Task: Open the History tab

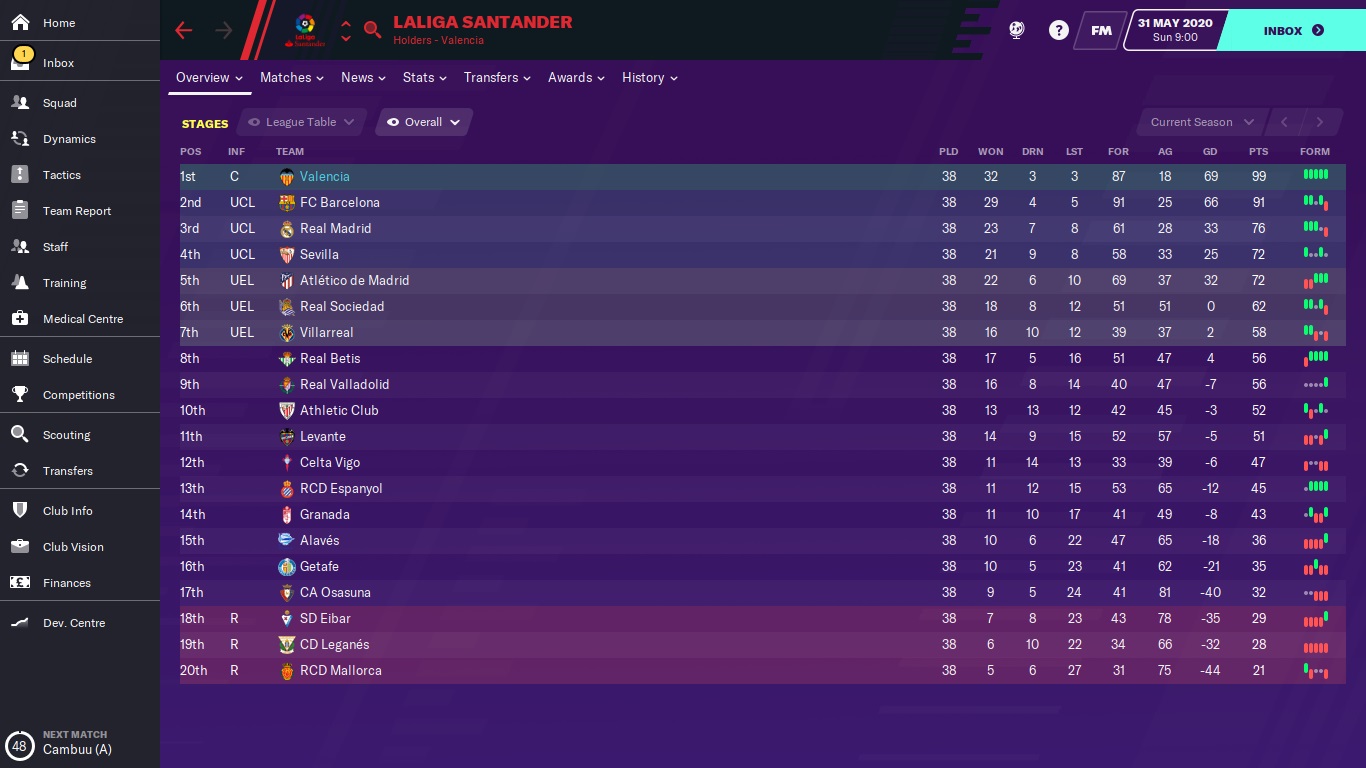Action: click(649, 77)
